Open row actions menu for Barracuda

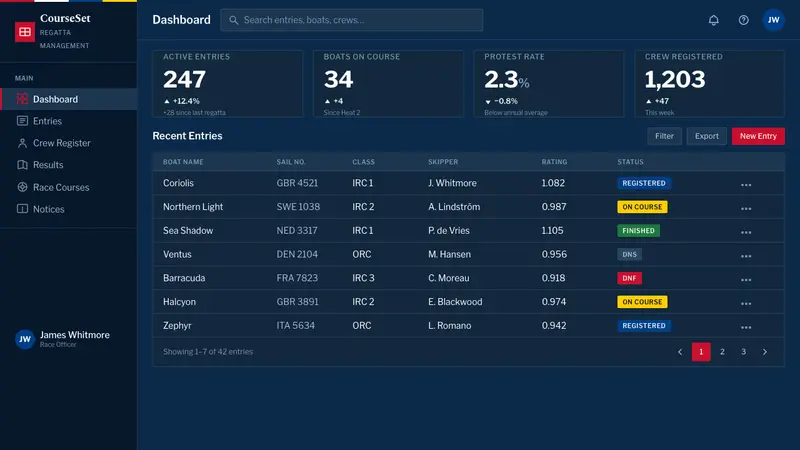click(x=746, y=280)
